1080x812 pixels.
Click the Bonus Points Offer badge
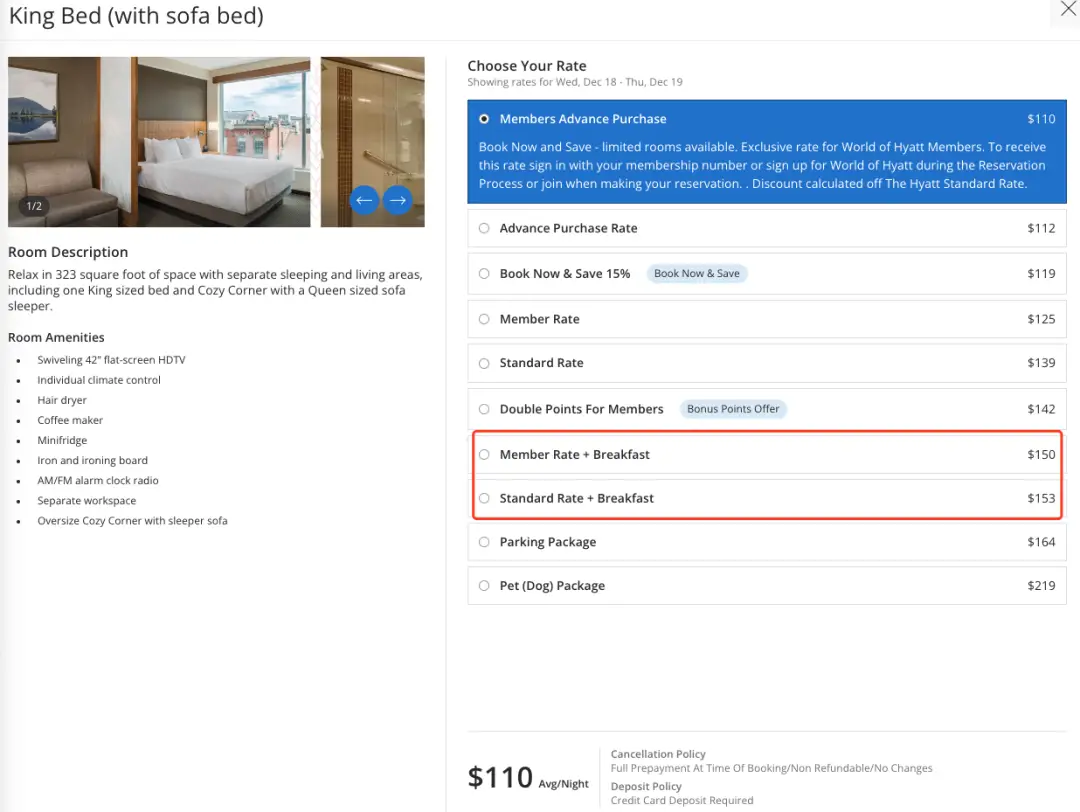click(x=733, y=409)
